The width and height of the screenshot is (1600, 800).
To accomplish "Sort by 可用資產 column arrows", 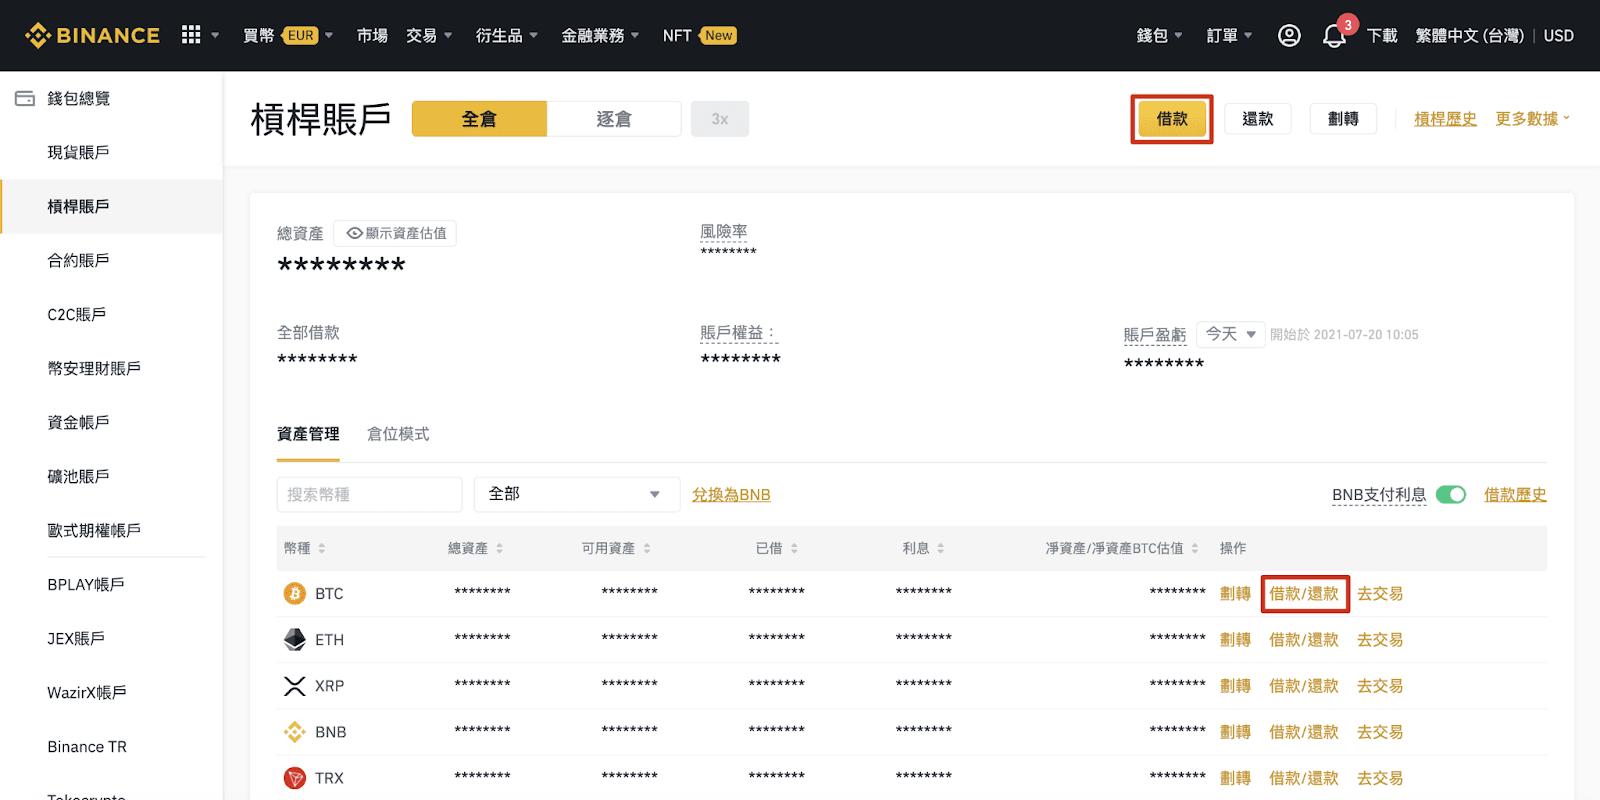I will coord(647,548).
